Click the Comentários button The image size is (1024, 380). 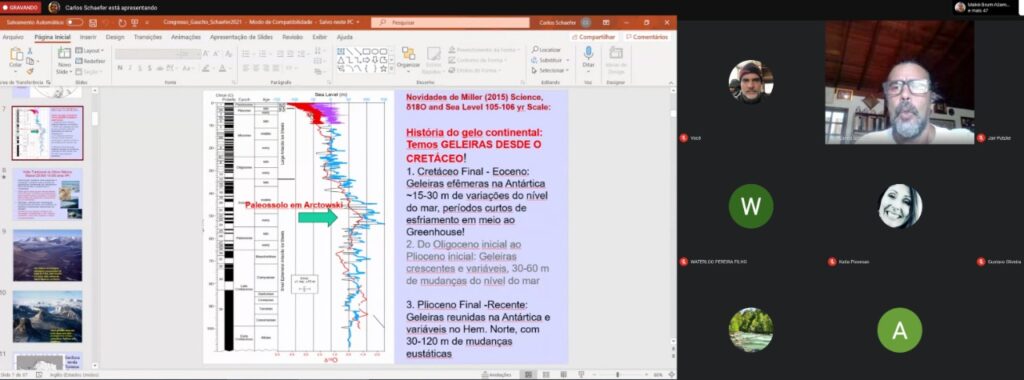(x=647, y=37)
